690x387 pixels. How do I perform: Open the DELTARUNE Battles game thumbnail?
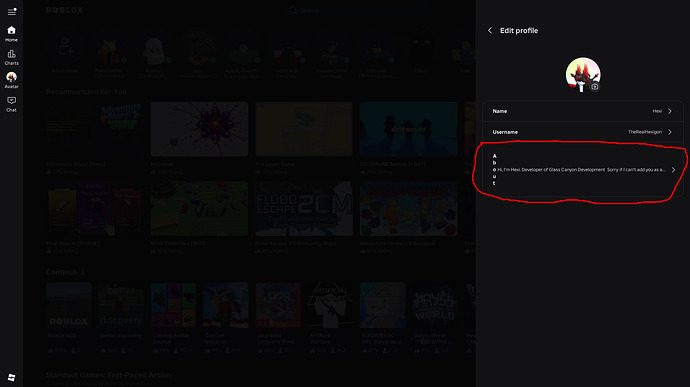[x=408, y=129]
